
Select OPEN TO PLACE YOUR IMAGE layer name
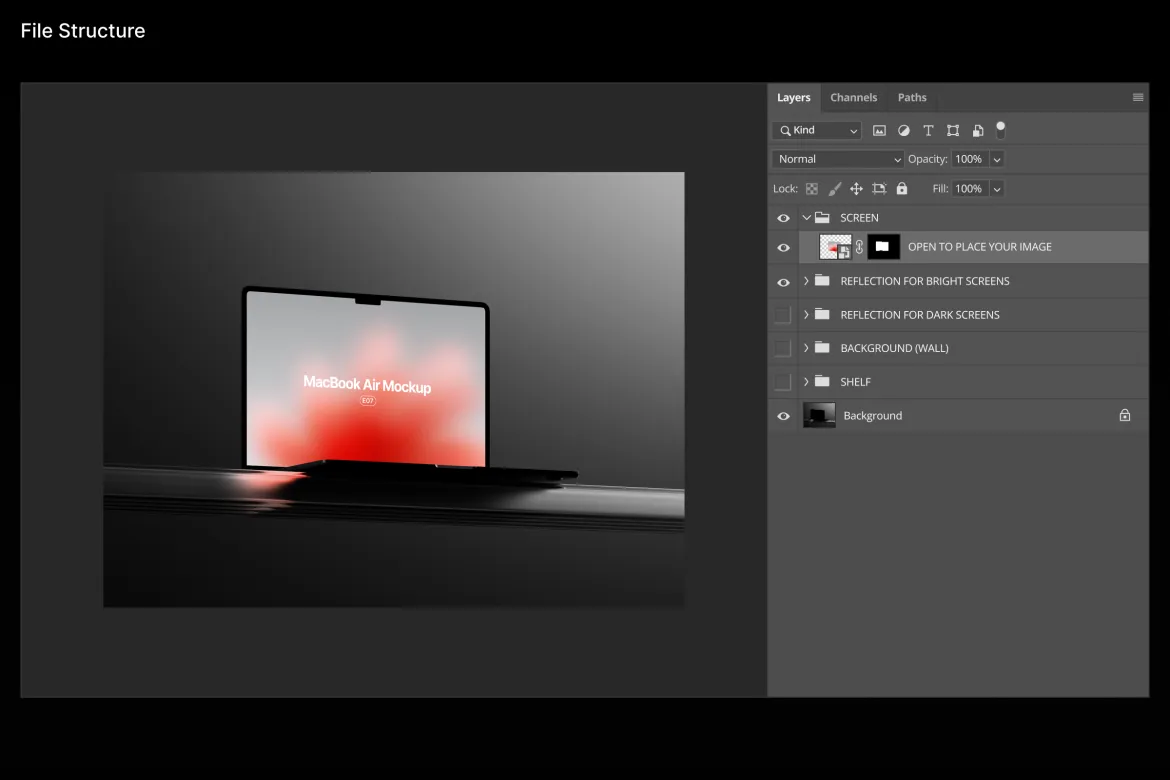click(x=980, y=247)
